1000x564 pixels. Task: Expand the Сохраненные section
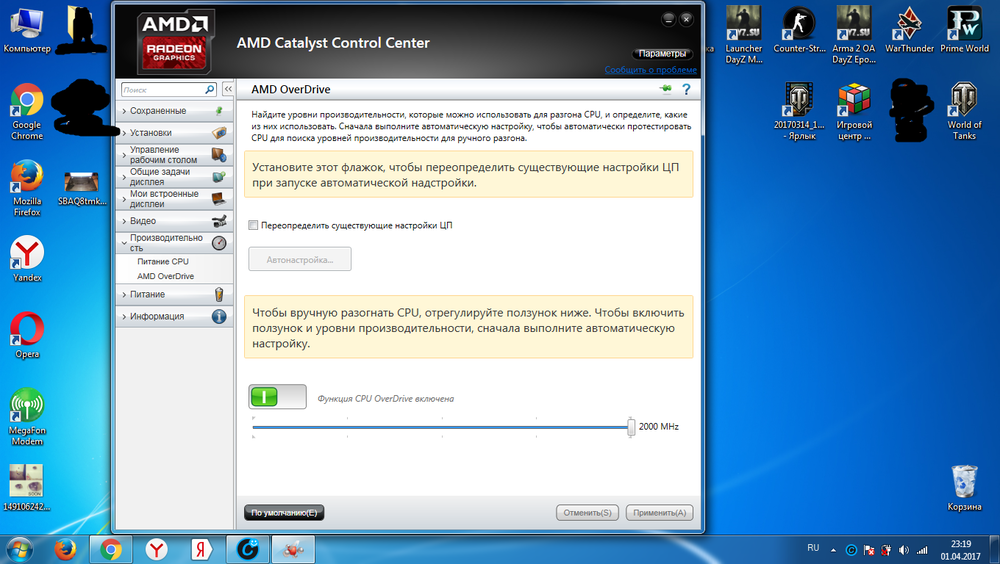tap(174, 111)
